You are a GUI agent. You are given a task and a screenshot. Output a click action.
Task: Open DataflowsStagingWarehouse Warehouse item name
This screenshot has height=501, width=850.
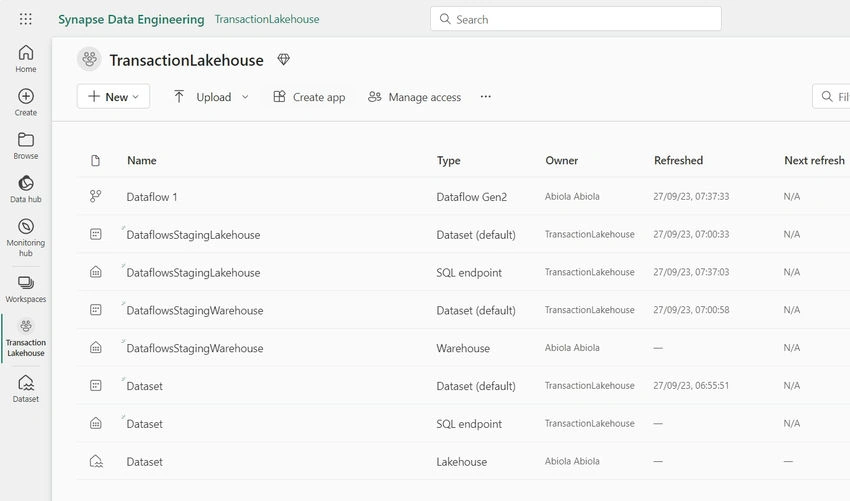tap(195, 348)
